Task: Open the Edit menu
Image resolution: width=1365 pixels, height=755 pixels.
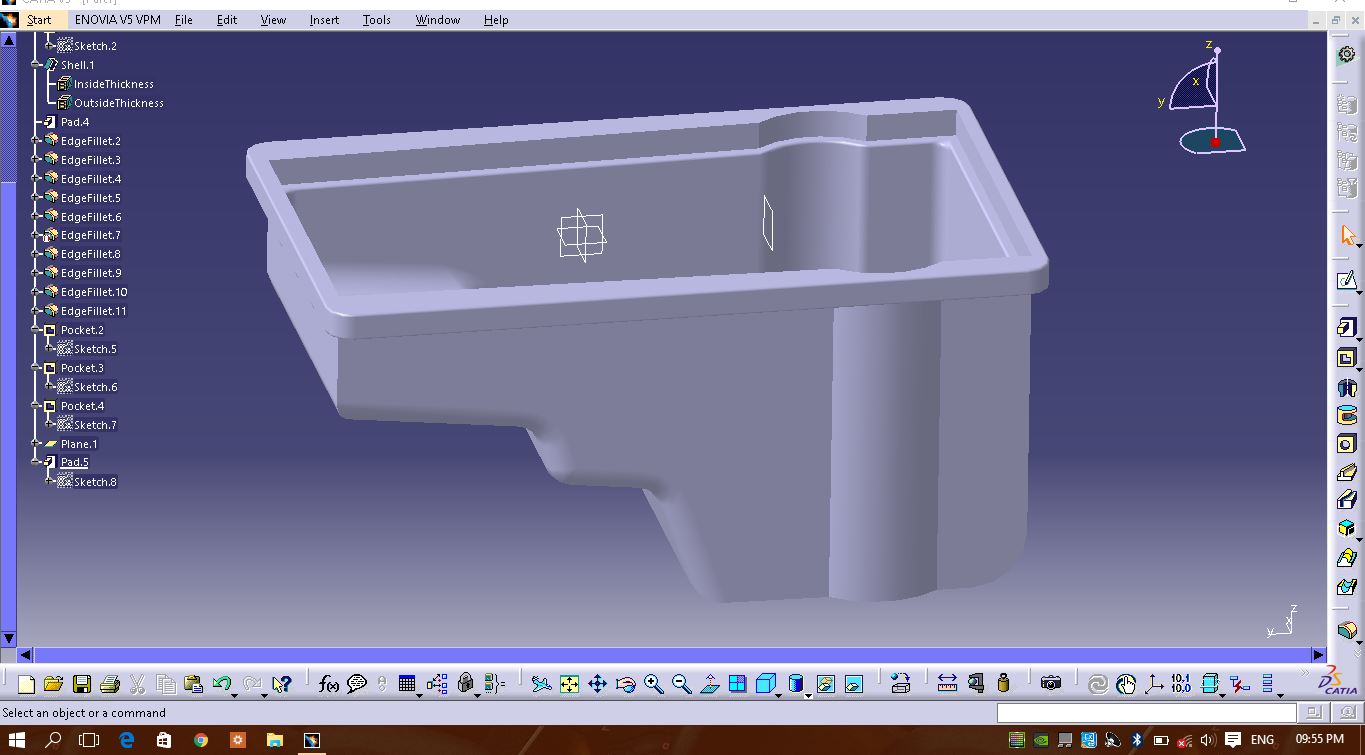Action: click(x=227, y=20)
